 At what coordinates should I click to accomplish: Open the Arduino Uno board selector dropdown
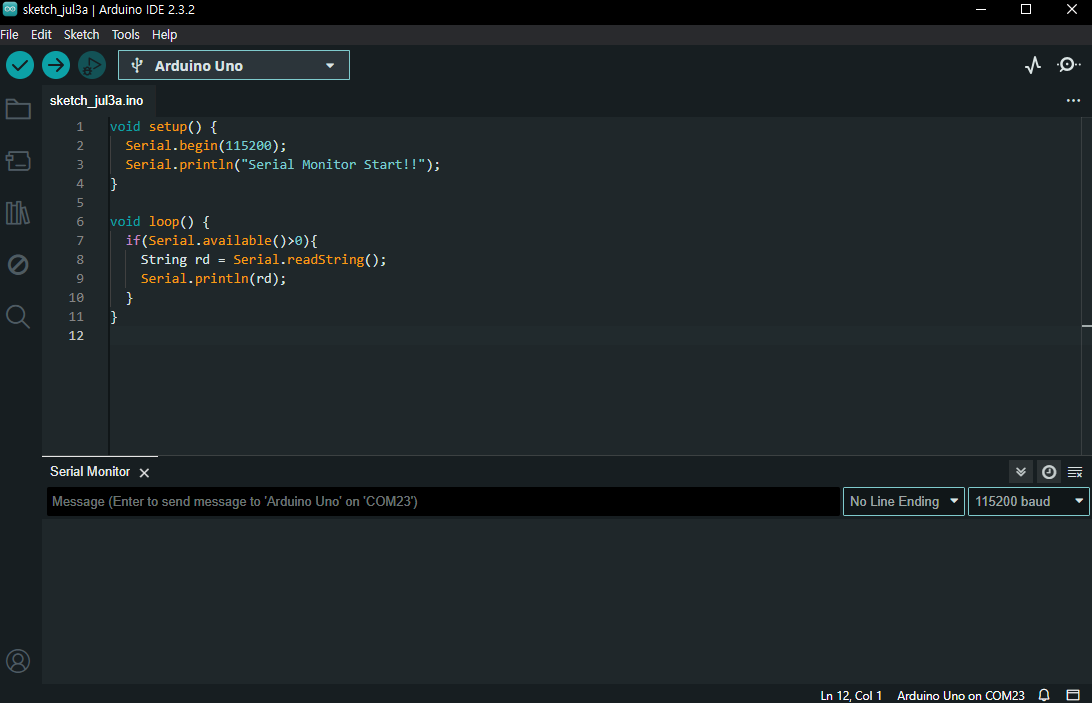tap(234, 65)
